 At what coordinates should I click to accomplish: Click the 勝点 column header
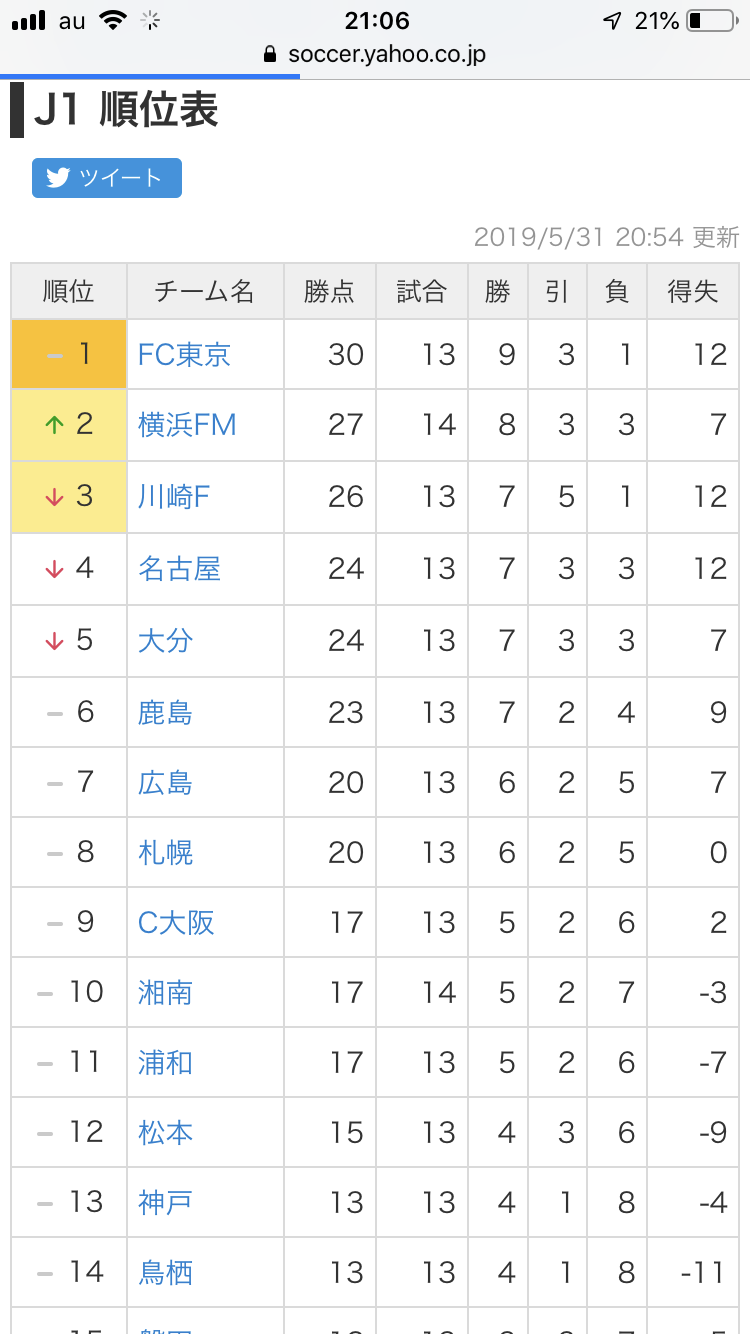[x=329, y=291]
